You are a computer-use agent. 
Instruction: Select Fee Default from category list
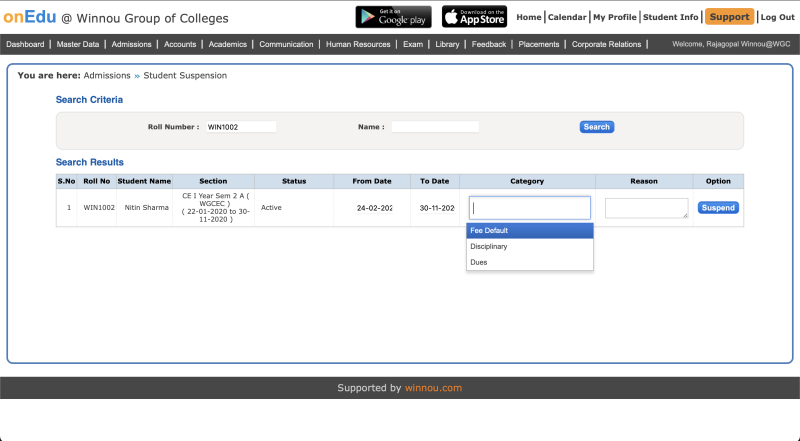(x=530, y=230)
